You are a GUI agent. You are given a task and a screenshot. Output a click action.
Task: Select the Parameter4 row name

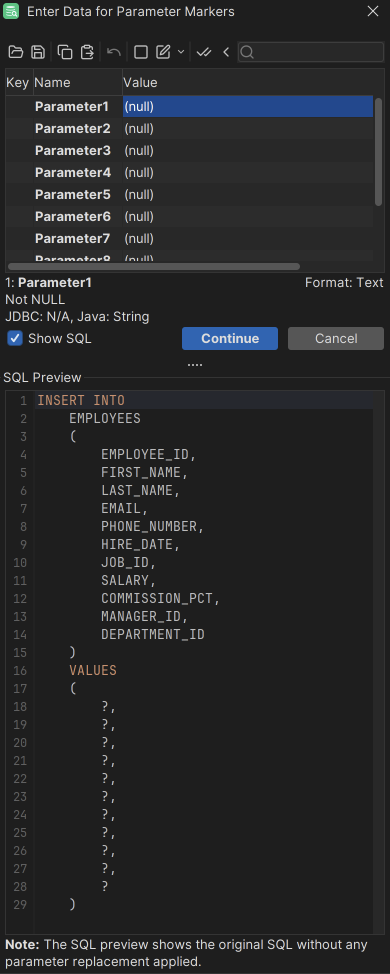(x=73, y=172)
